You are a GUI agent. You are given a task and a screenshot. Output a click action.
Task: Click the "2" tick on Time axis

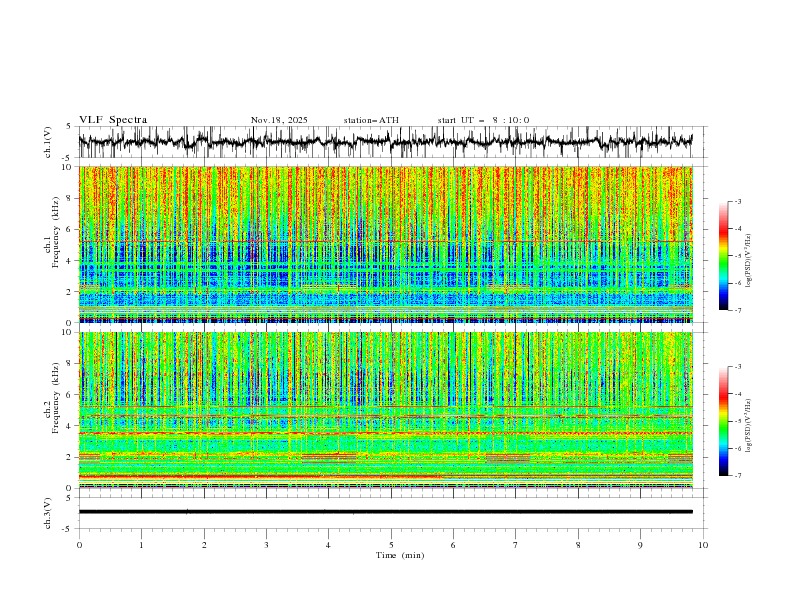204,545
